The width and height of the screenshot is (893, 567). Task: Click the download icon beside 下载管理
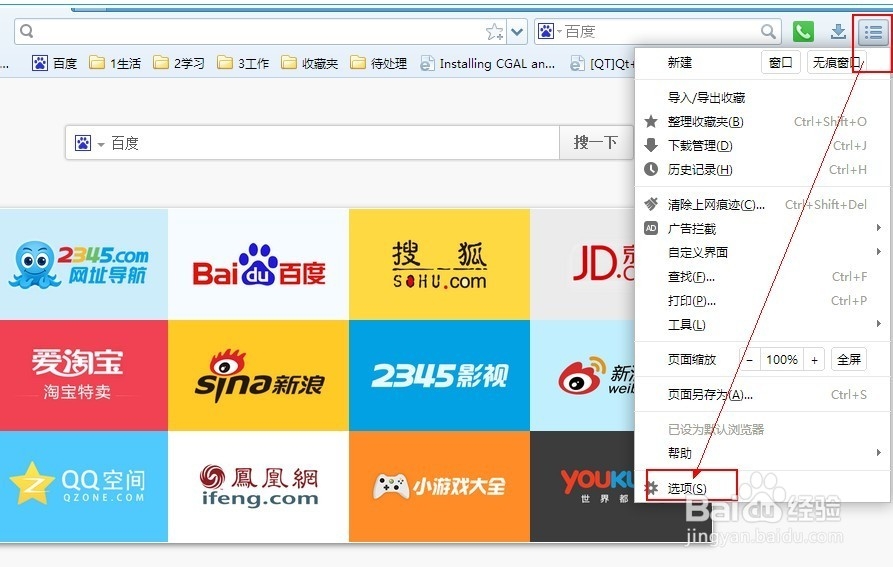(651, 145)
